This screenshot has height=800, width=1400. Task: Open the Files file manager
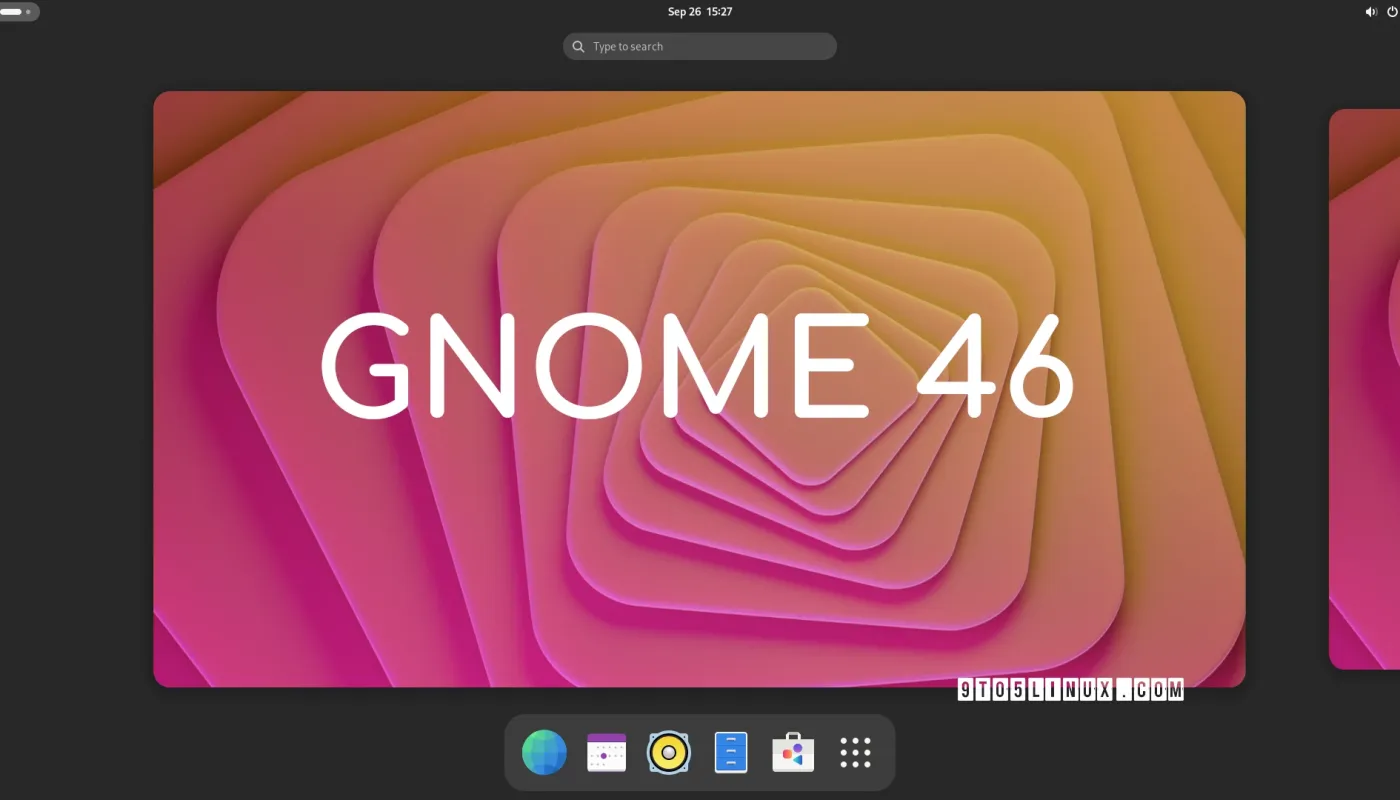tap(730, 752)
